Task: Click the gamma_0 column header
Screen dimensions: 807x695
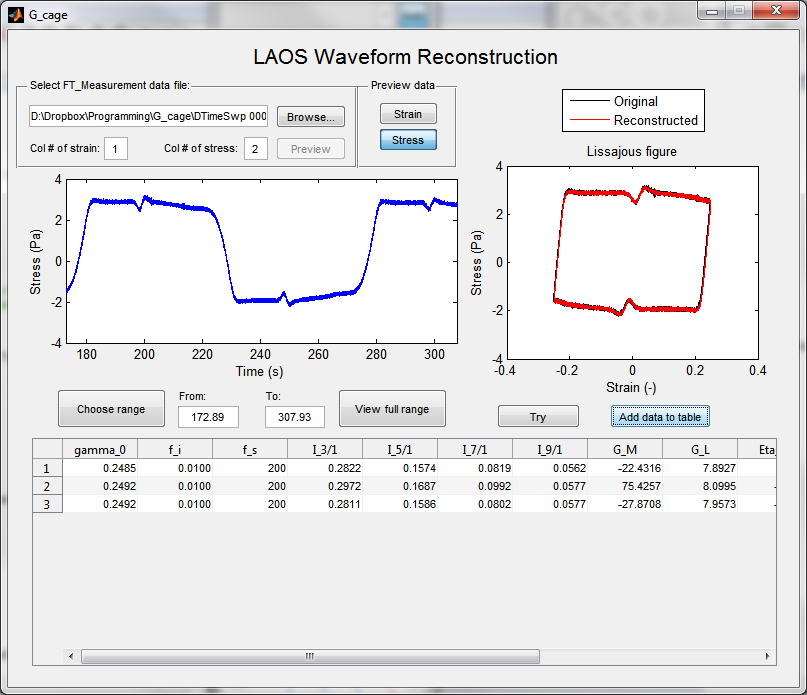Action: coord(99,449)
